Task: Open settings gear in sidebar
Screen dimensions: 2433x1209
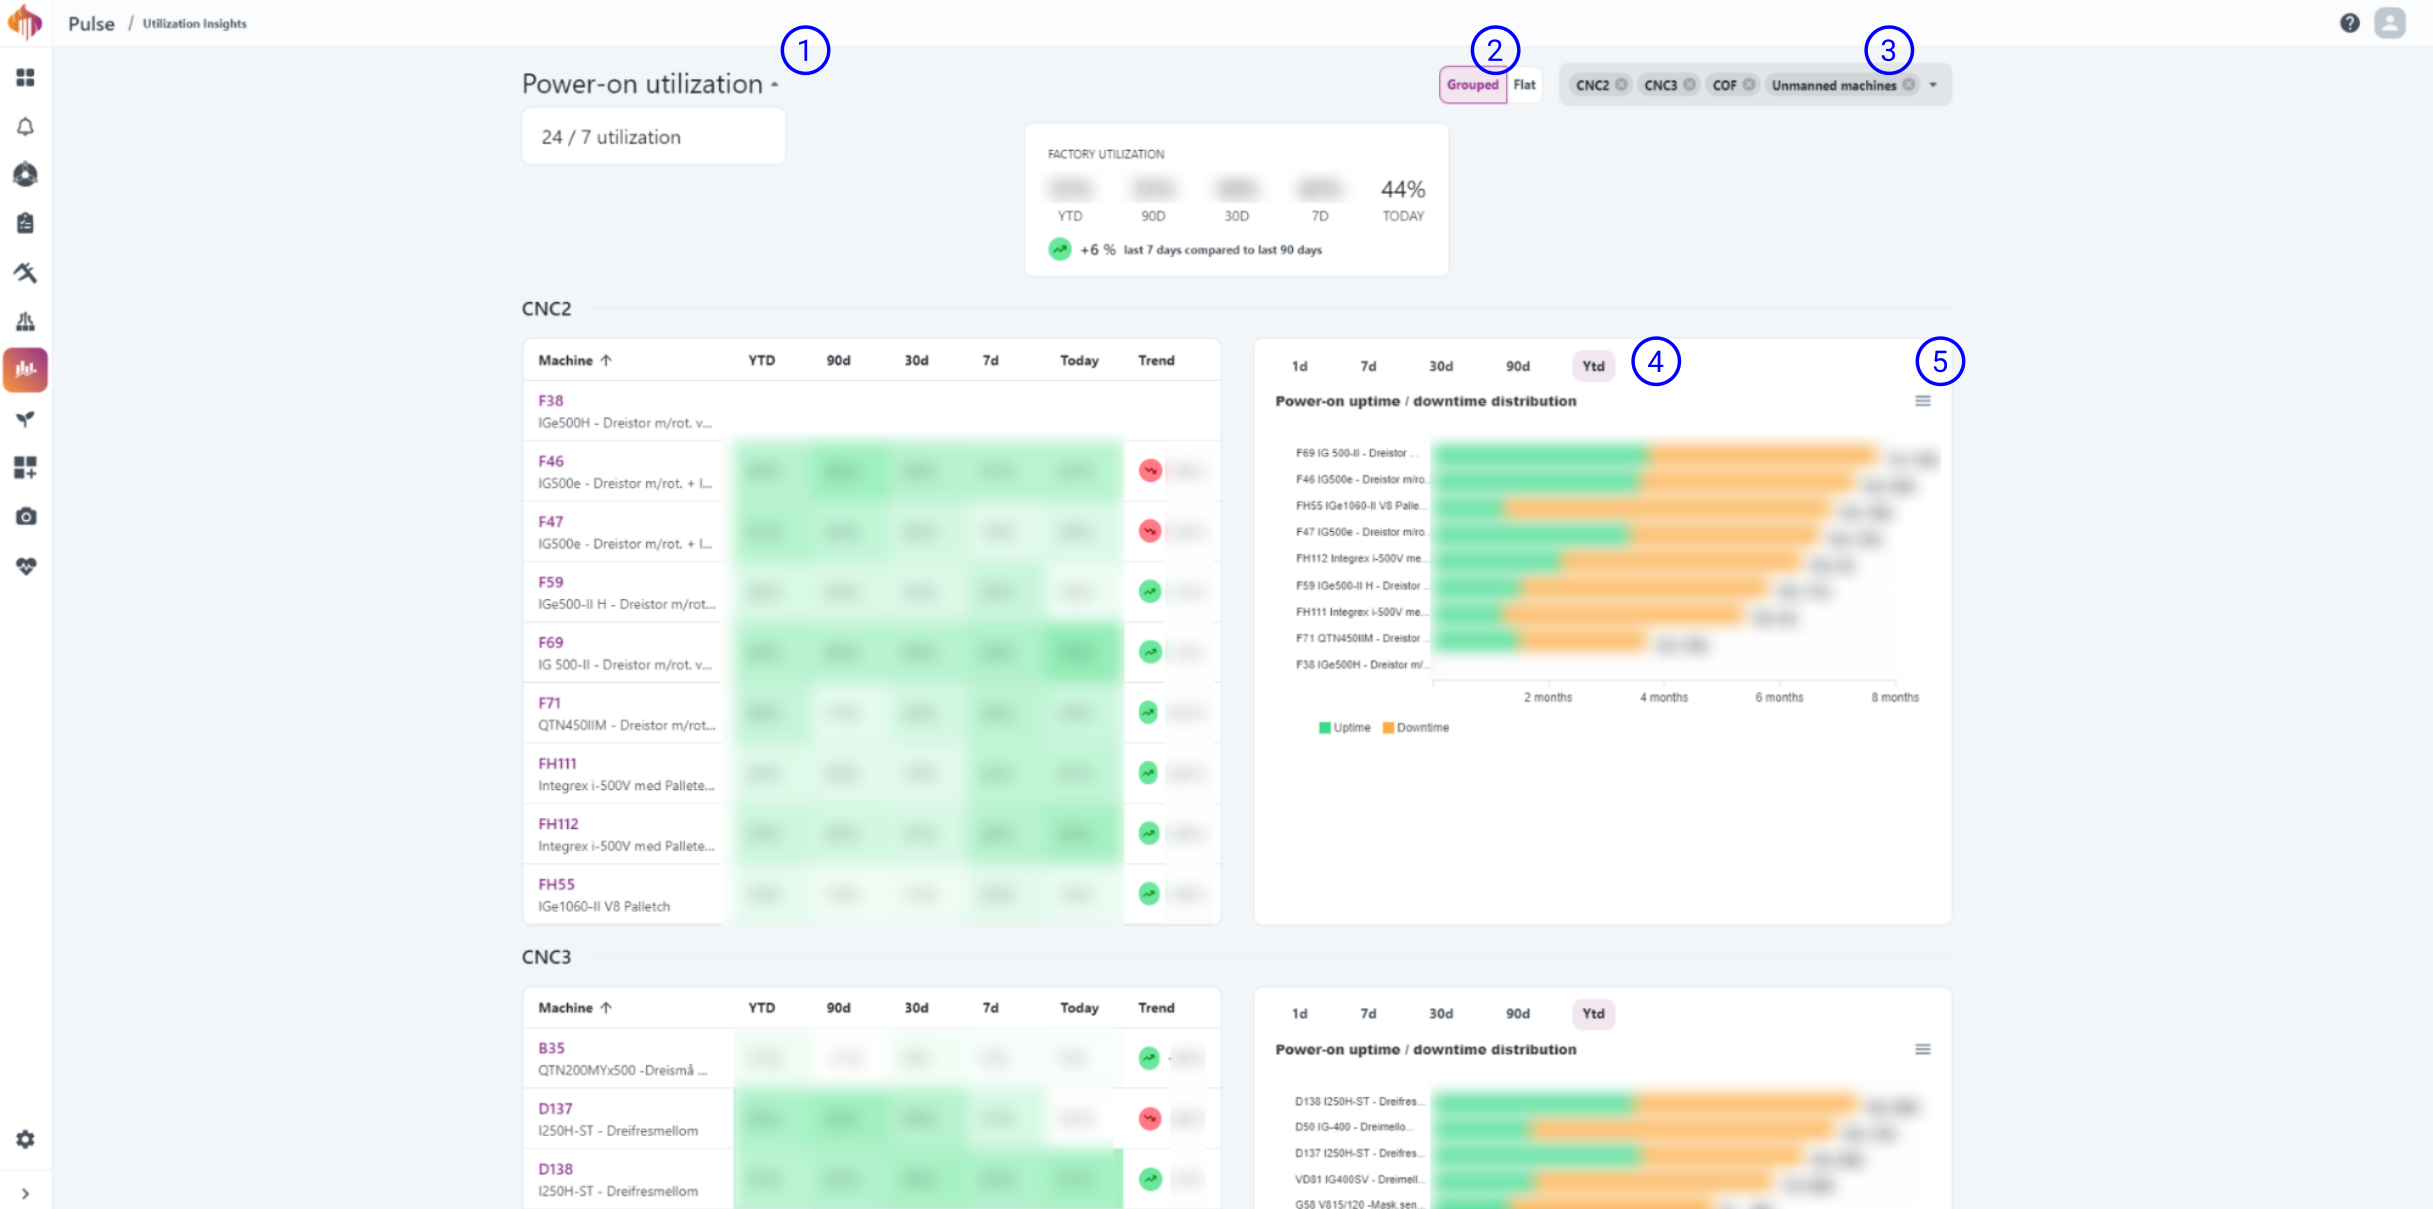Action: coord(25,1139)
